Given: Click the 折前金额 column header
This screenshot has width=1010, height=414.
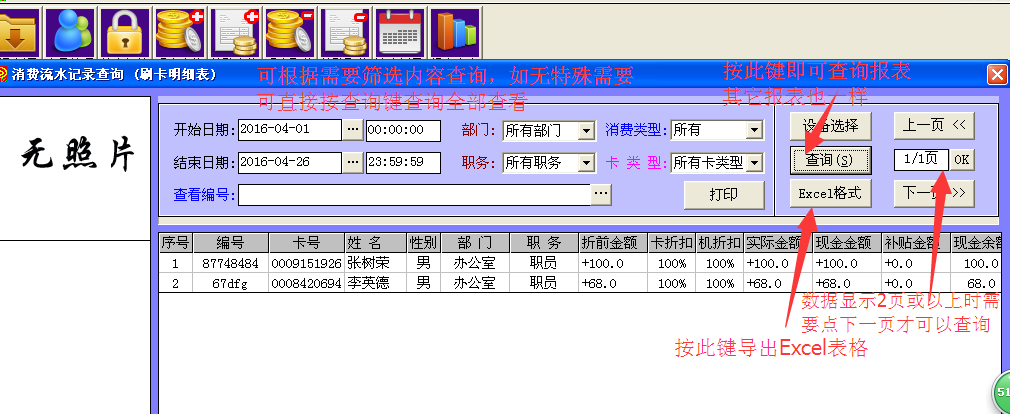Looking at the screenshot, I should 613,243.
